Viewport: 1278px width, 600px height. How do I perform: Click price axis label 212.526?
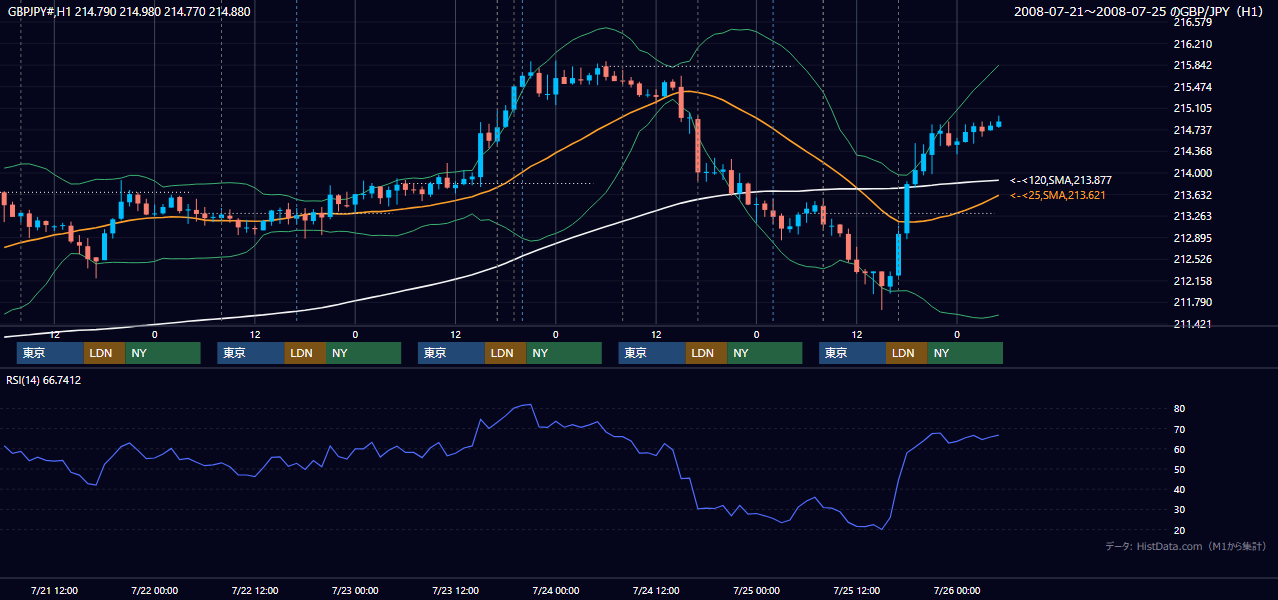point(1193,259)
